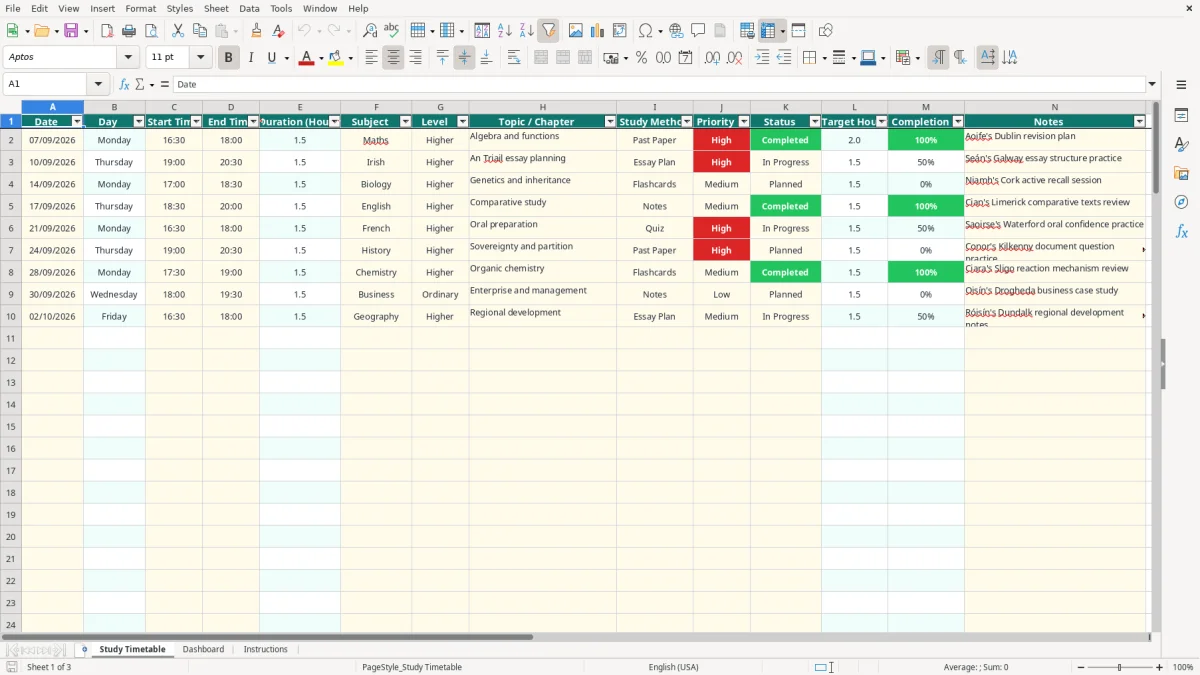The image size is (1200, 675).
Task: Clear direct formatting
Action: pyautogui.click(x=279, y=31)
